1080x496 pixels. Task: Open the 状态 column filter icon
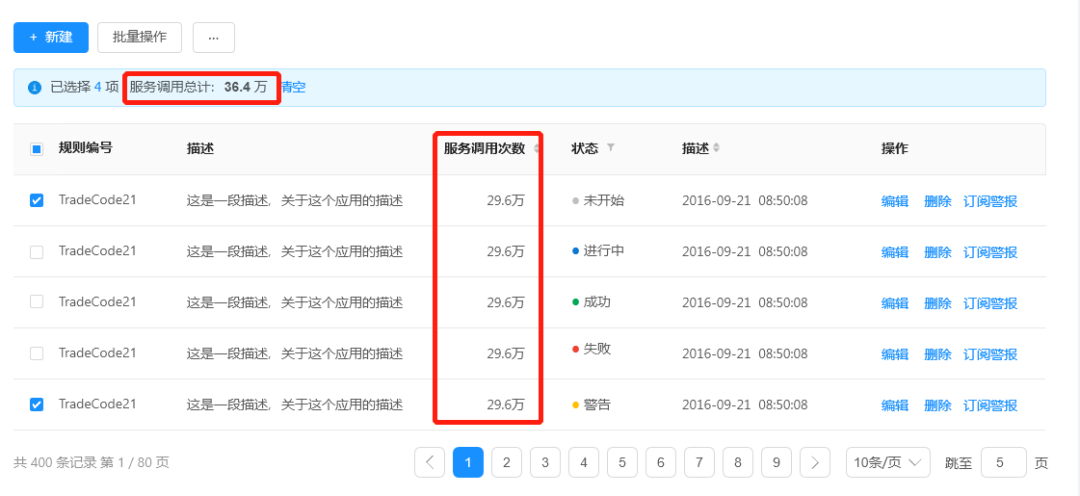tap(610, 148)
